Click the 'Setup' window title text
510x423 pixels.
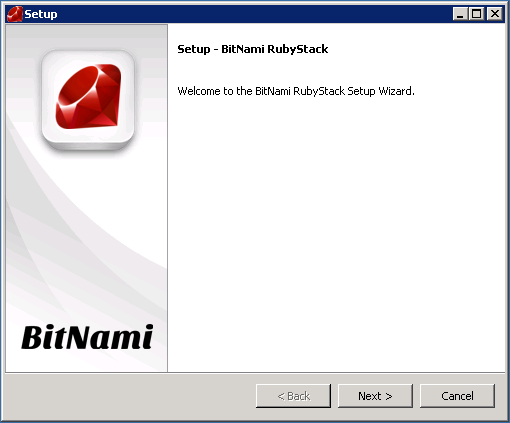[41, 14]
